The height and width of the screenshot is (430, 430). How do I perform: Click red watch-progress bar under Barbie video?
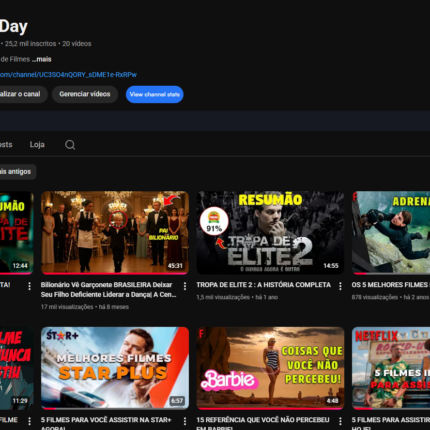coord(270,409)
